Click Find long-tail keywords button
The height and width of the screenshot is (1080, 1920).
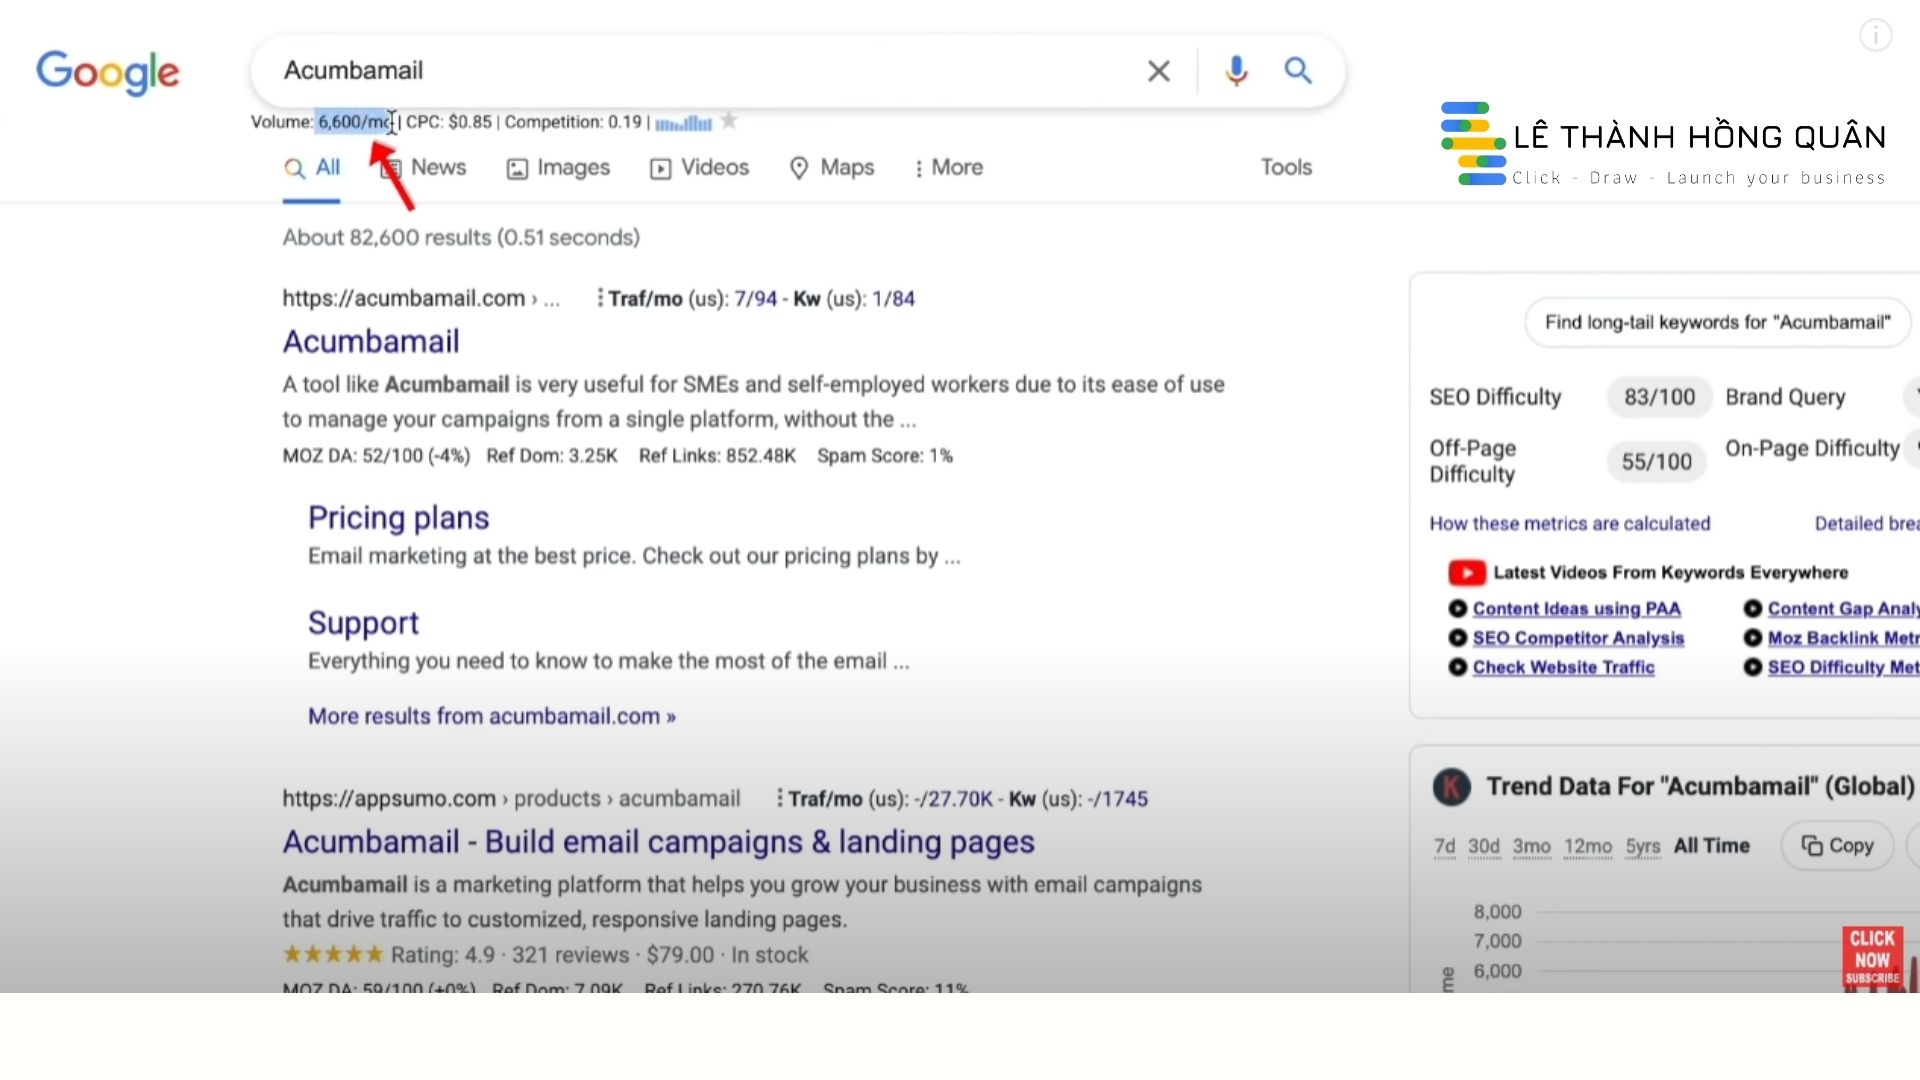pyautogui.click(x=1717, y=323)
